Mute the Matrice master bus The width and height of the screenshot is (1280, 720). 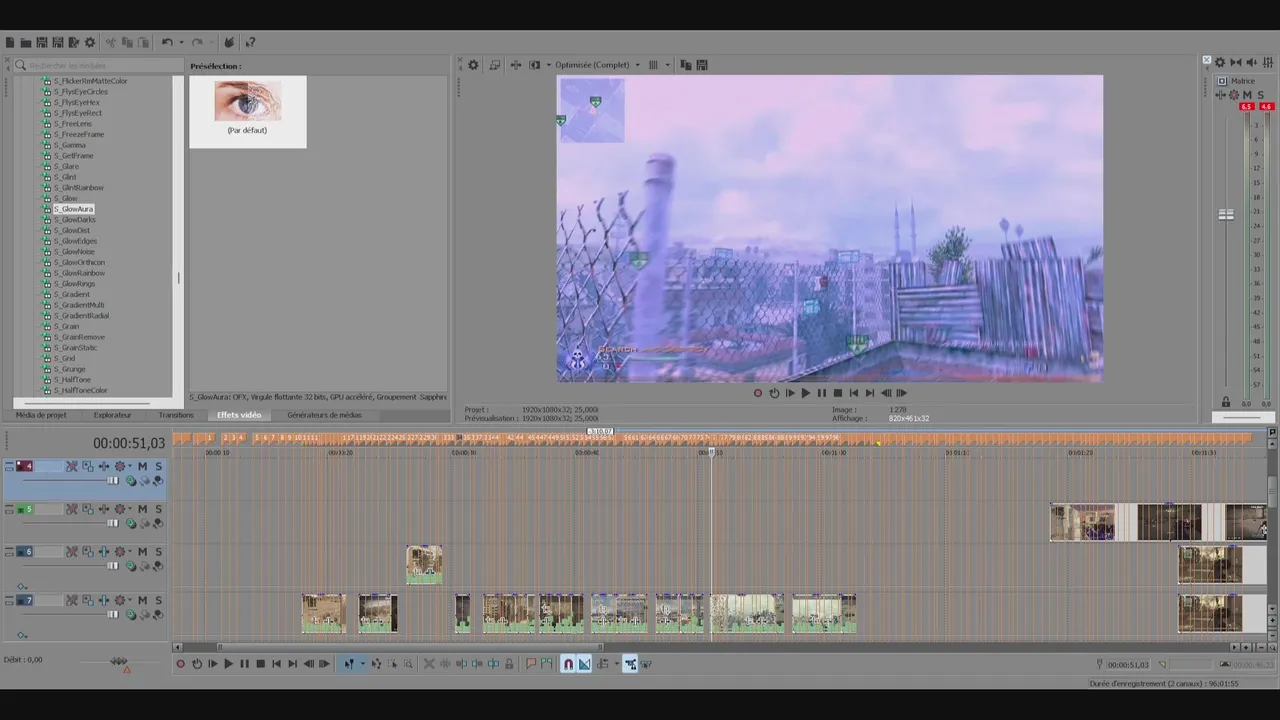(x=1247, y=95)
